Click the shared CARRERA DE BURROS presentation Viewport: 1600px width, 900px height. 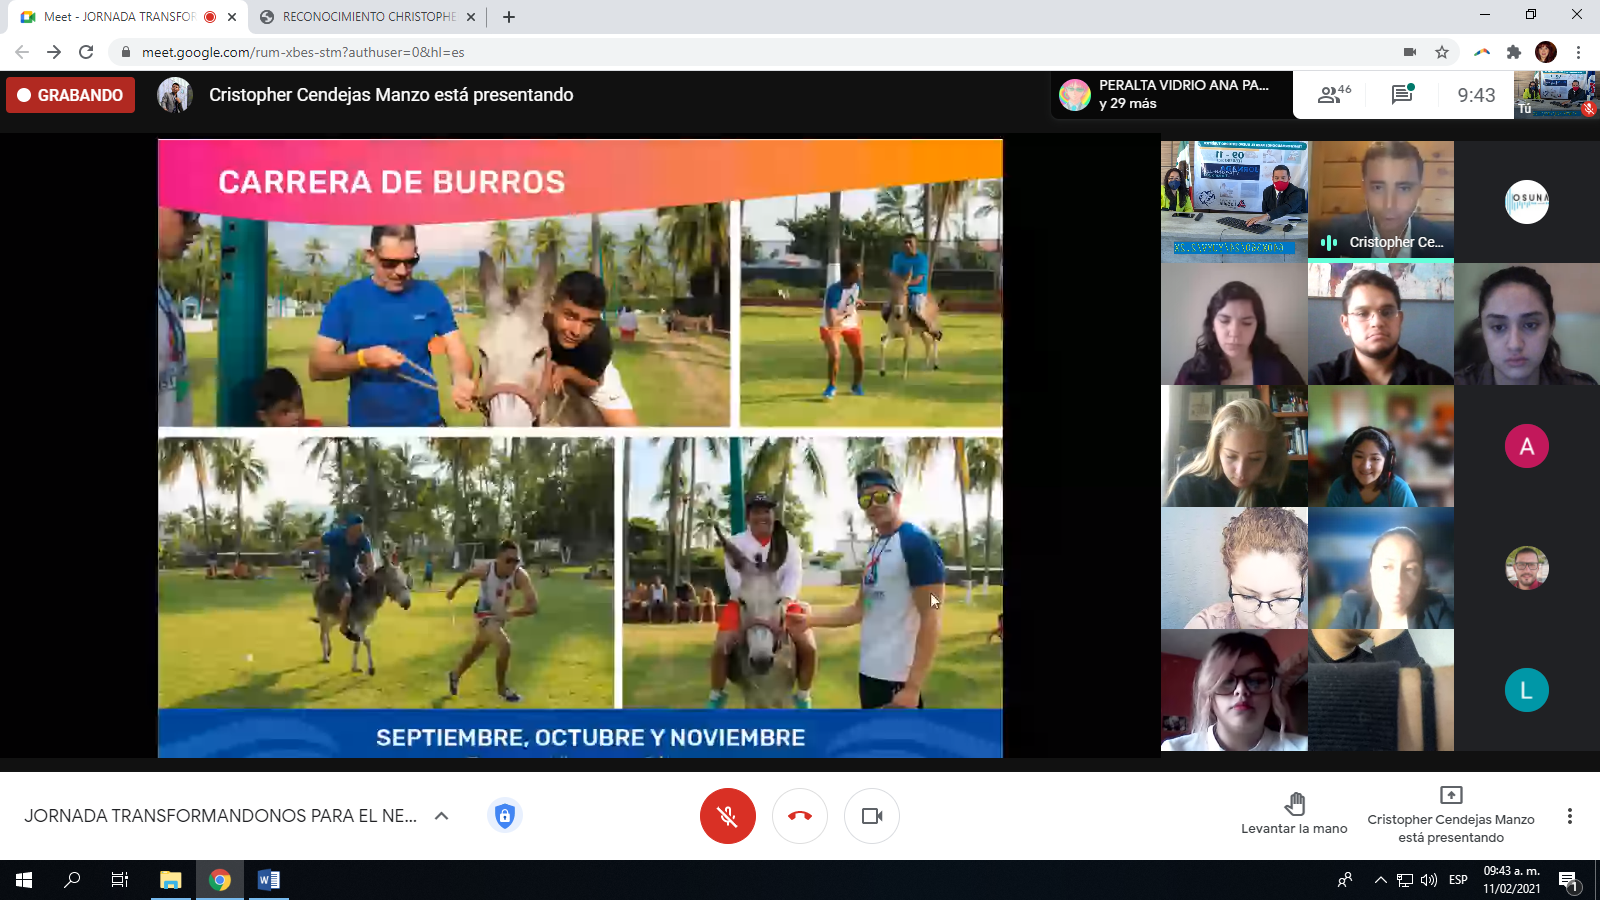tap(580, 448)
